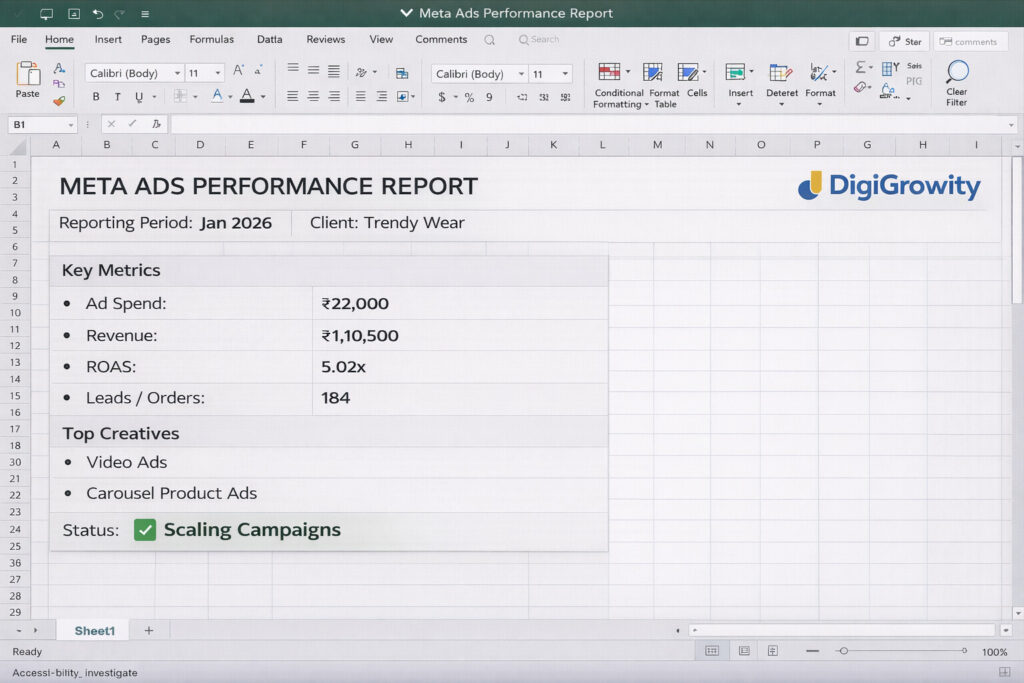The image size is (1024, 683).
Task: Click the AutoSum sigma icon
Action: 860,68
